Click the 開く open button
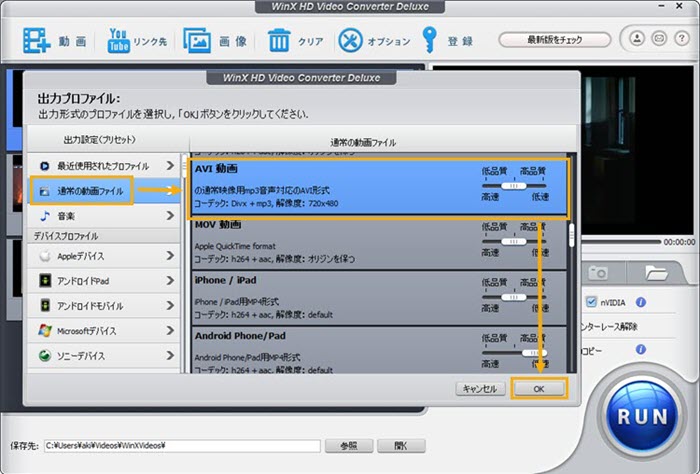The image size is (700, 474). coord(401,445)
